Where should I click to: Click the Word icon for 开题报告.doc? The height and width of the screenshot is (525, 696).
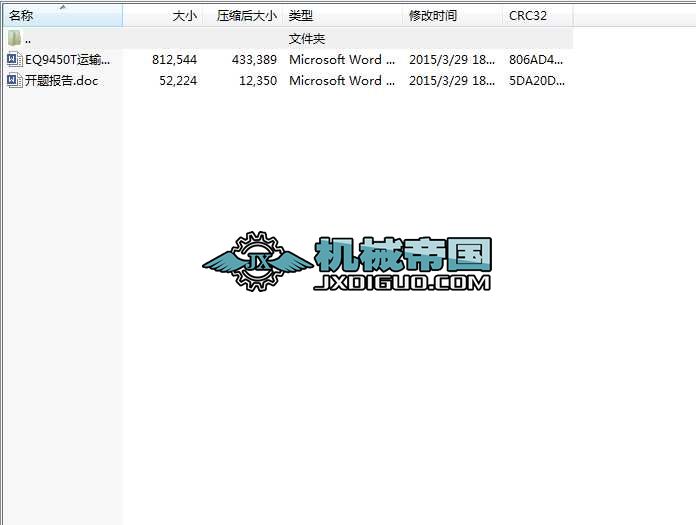pos(14,80)
